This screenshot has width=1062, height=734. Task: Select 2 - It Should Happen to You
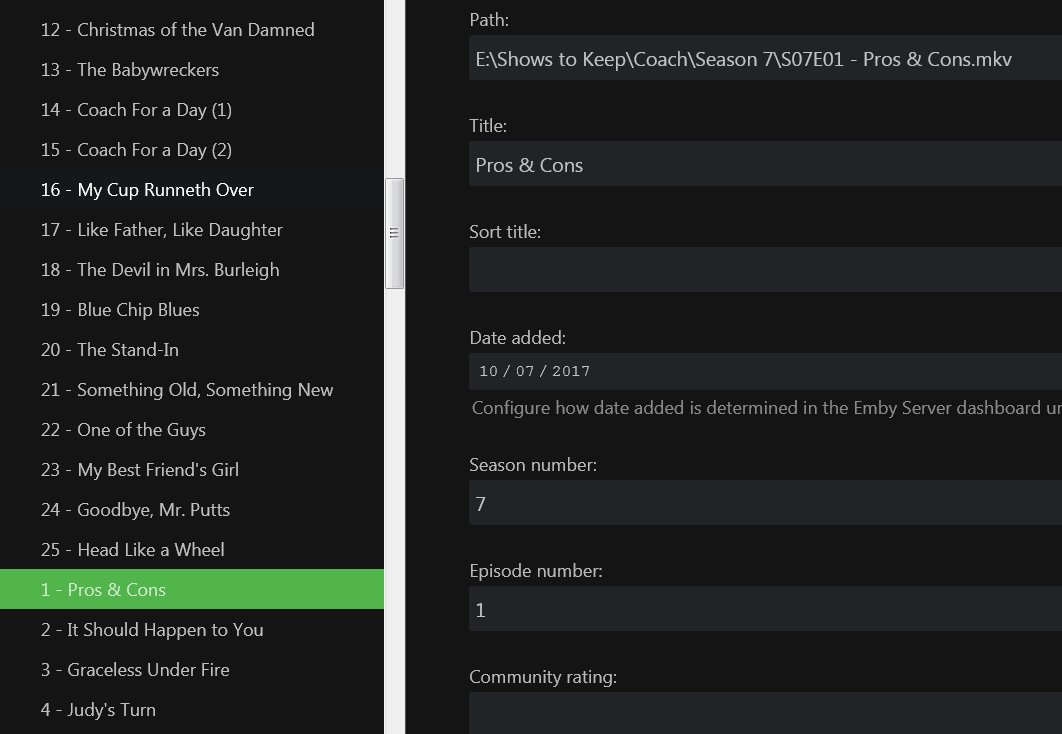[152, 630]
